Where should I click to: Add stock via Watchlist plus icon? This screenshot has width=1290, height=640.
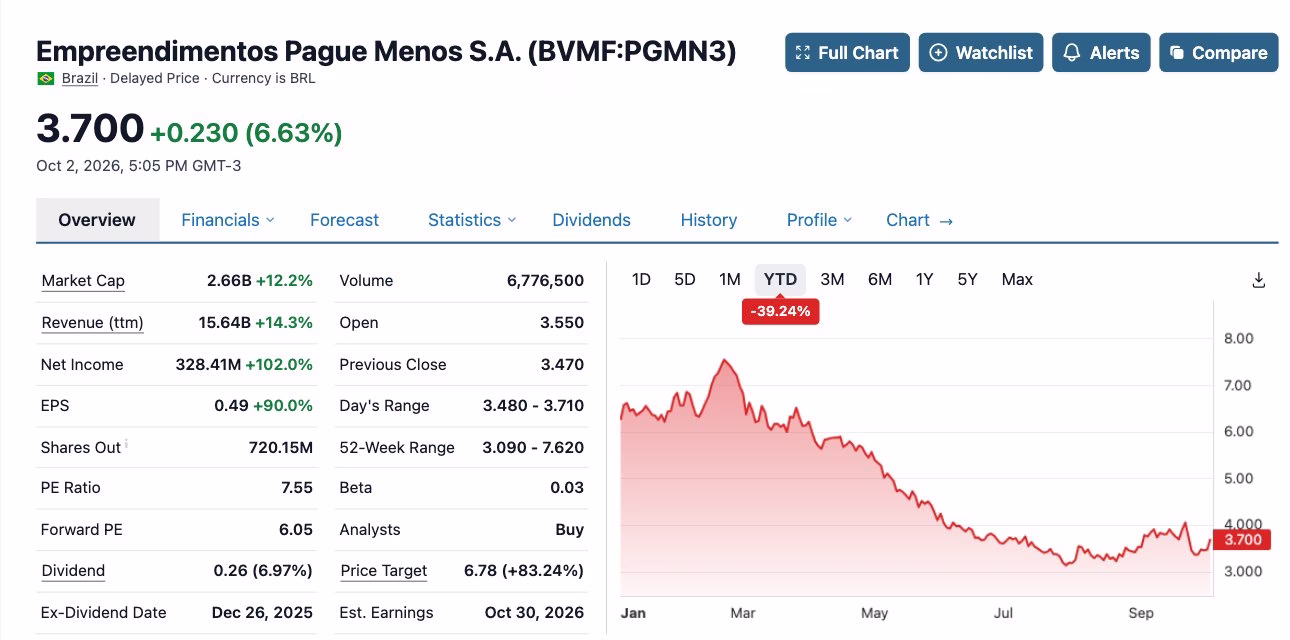coord(981,53)
